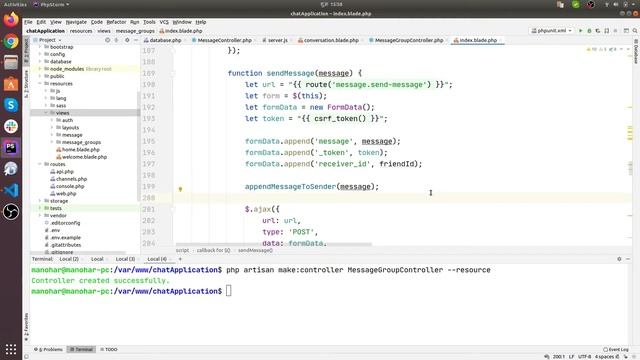Click the green Run button in toolbar
The width and height of the screenshot is (640, 360).
[x=580, y=31]
